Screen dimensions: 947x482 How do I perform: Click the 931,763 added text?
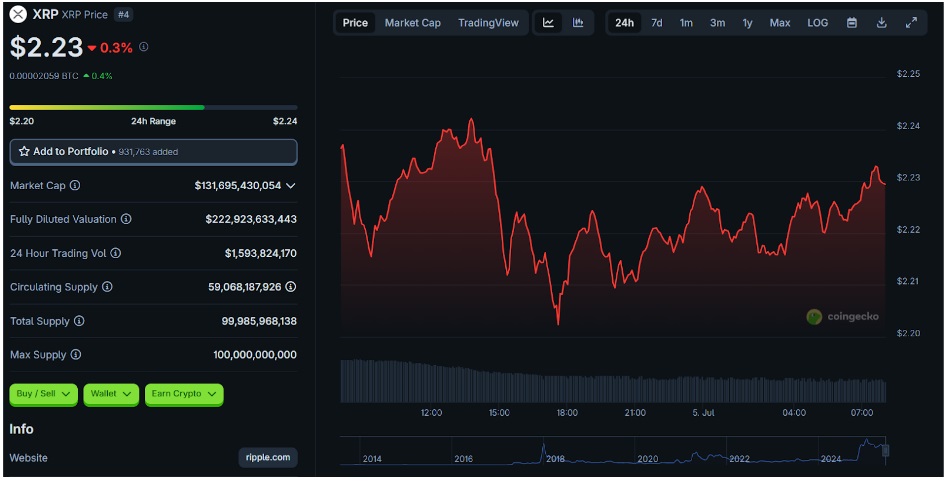(x=148, y=152)
